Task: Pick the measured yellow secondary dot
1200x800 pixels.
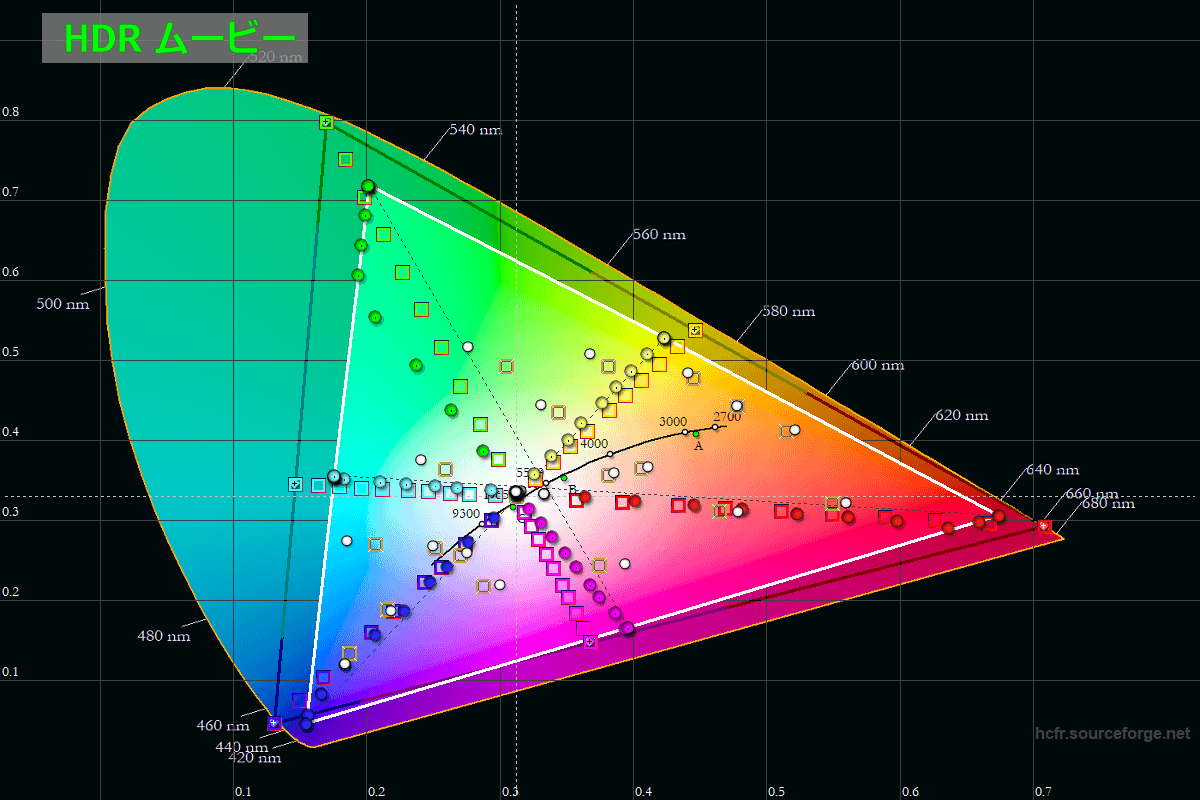Action: (664, 338)
